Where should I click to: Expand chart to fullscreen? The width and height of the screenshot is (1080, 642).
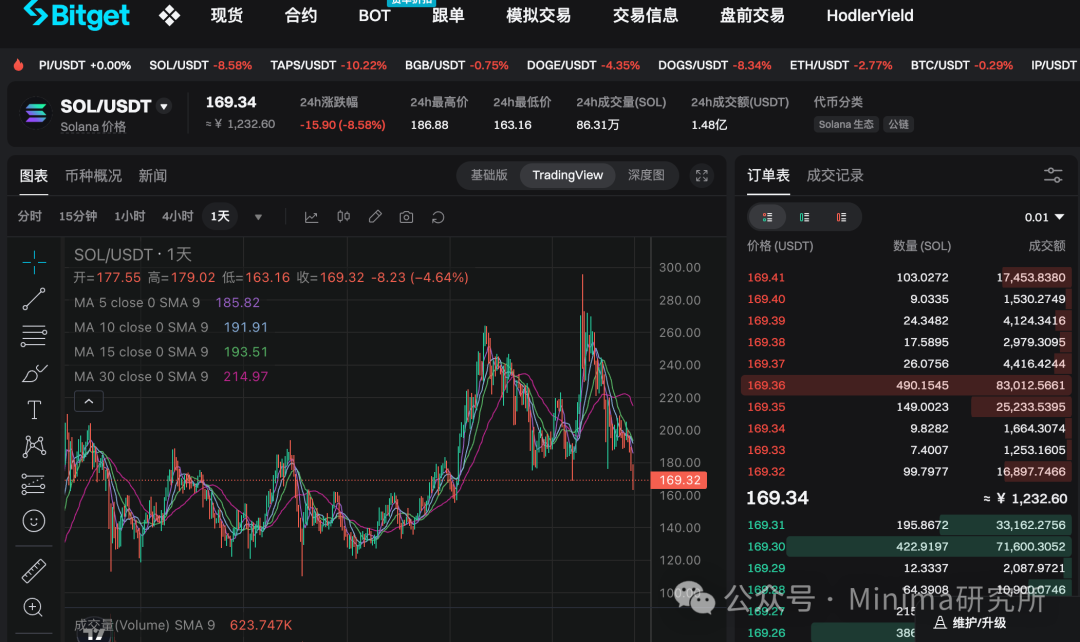coord(702,175)
